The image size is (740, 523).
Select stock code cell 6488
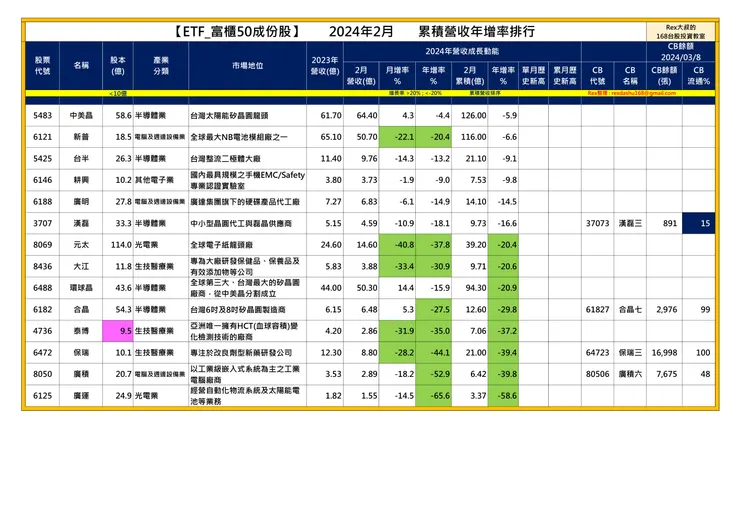point(42,288)
